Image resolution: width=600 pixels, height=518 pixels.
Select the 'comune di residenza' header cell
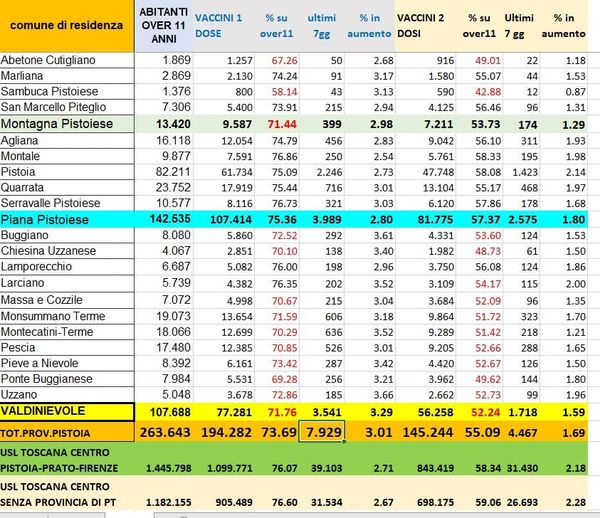tap(67, 26)
